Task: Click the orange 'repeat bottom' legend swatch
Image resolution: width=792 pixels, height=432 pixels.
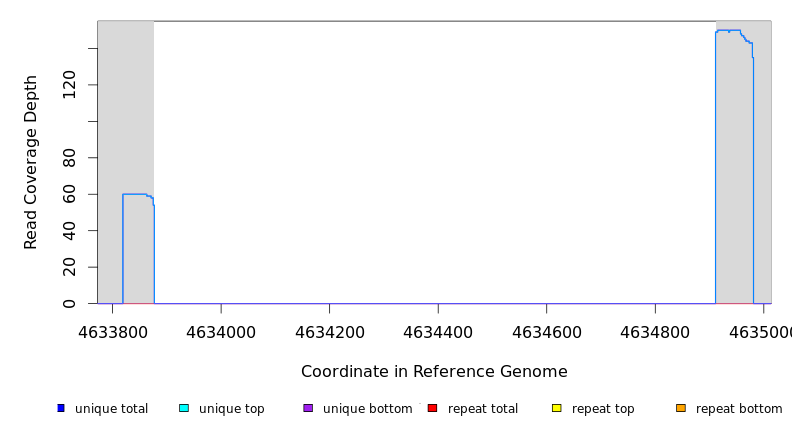Action: (681, 408)
